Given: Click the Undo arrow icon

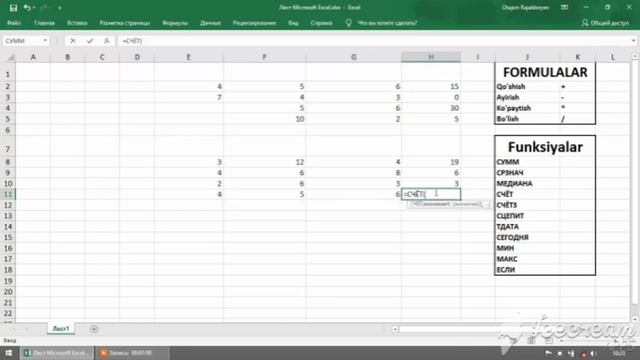Looking at the screenshot, I should coord(27,8).
